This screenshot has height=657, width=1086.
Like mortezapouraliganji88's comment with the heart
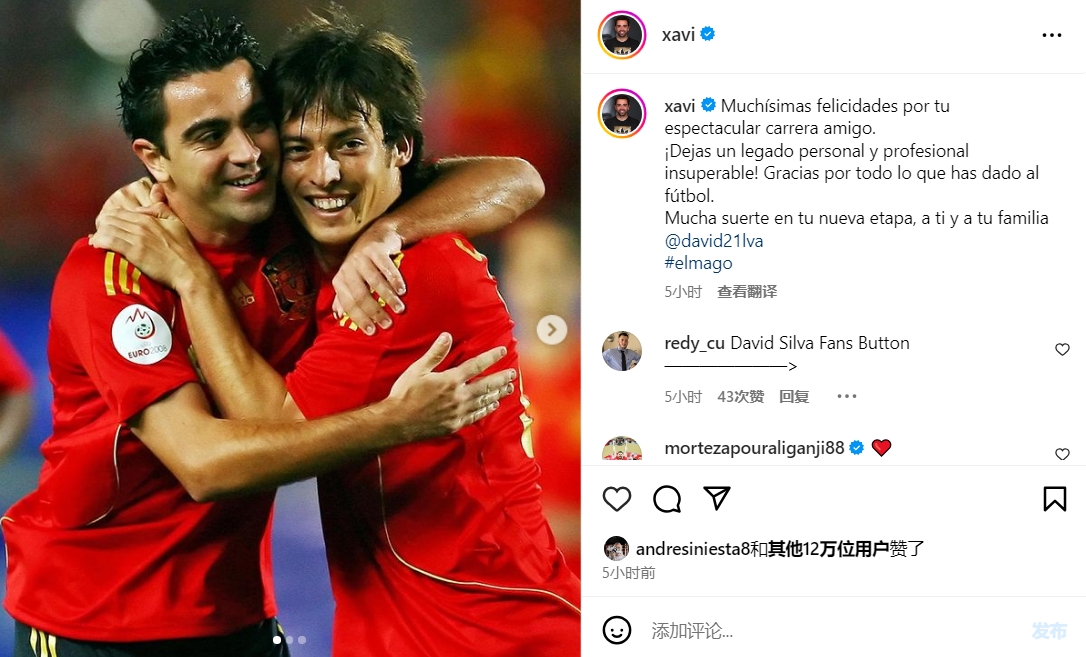click(1062, 454)
